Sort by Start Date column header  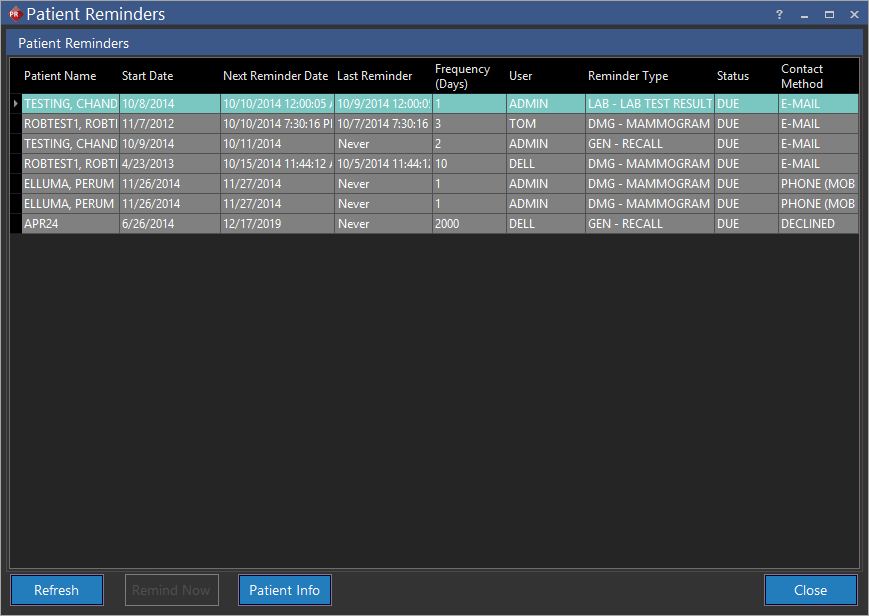pyautogui.click(x=147, y=76)
